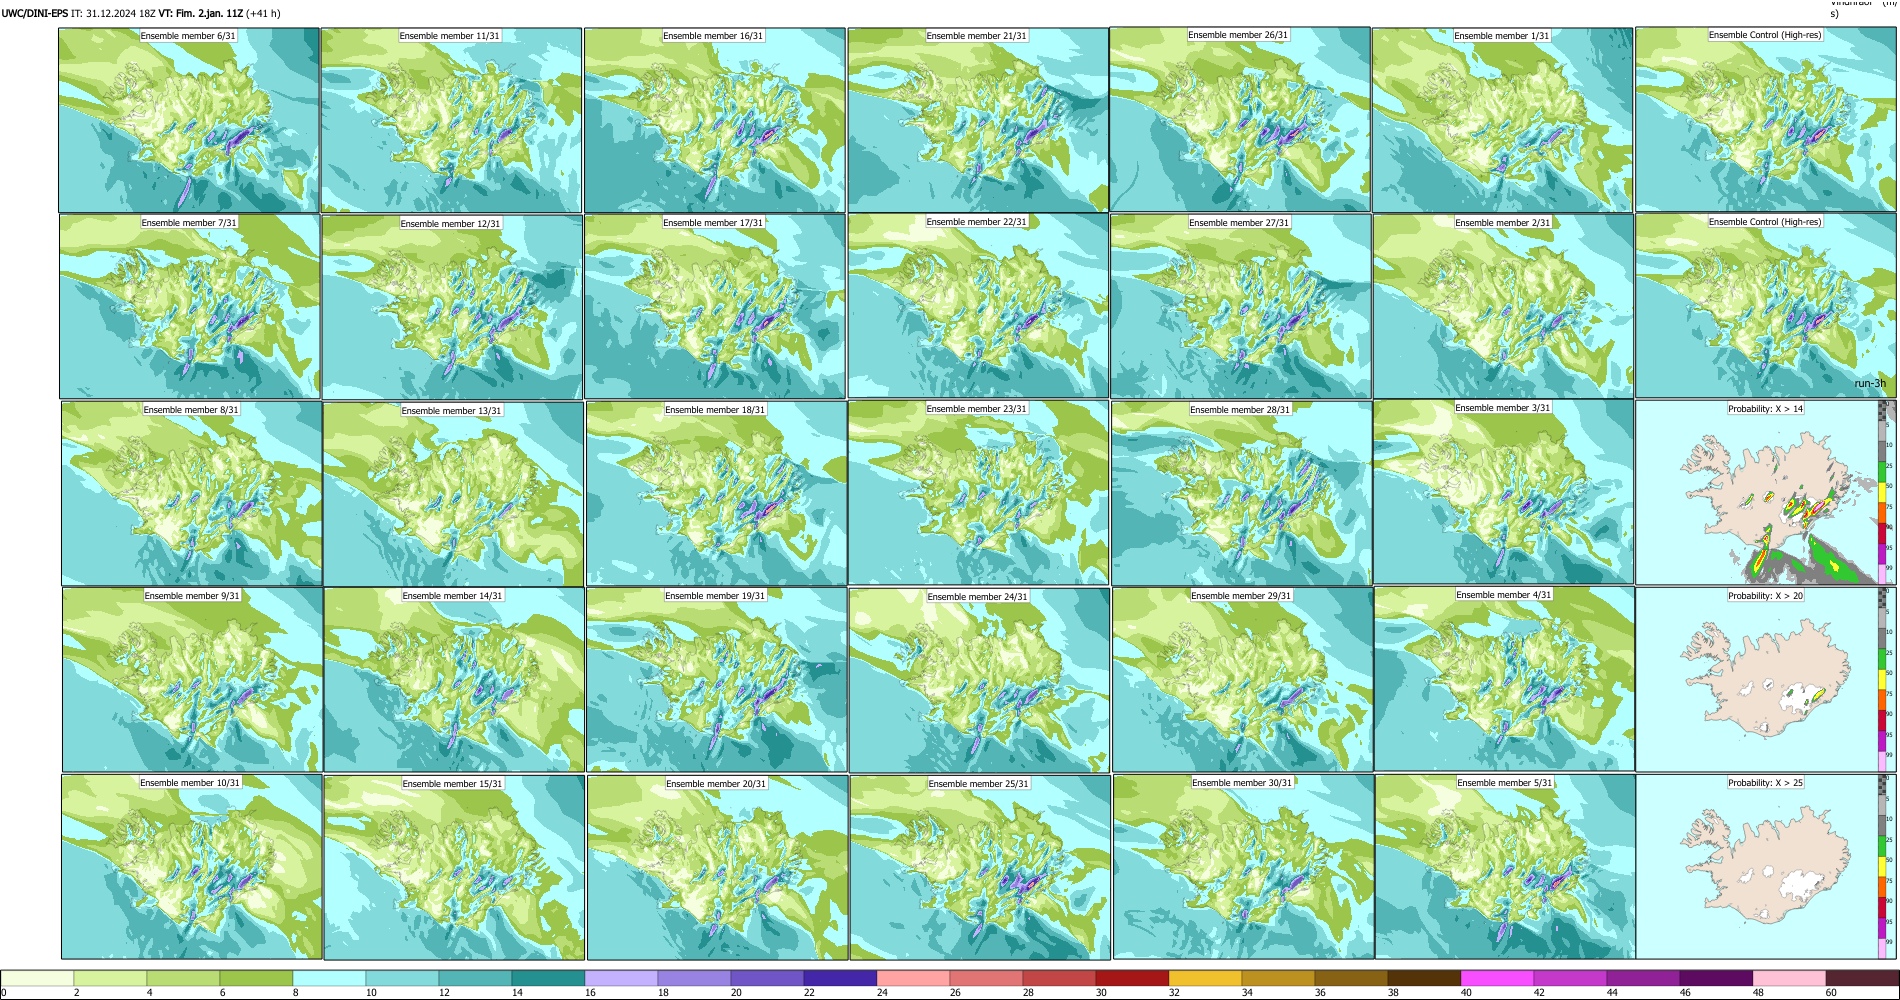Pick the green 6–8 legend swatch
The image size is (1900, 1000).
coord(256,978)
